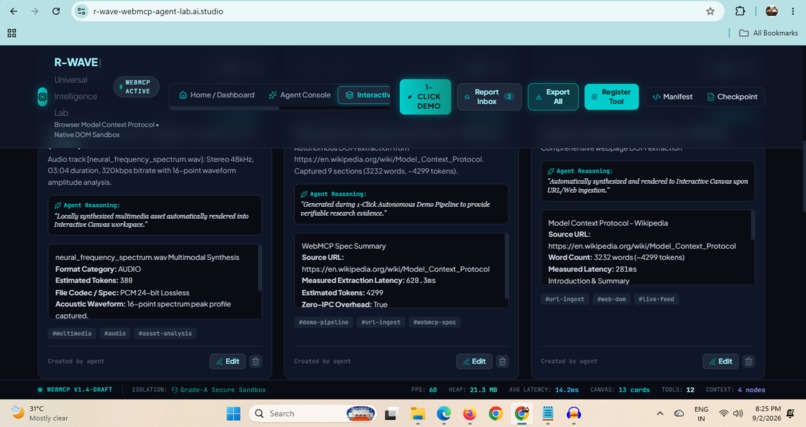The width and height of the screenshot is (806, 427).
Task: Click 'Measured Latency: 281ms' text
Action: (x=592, y=269)
